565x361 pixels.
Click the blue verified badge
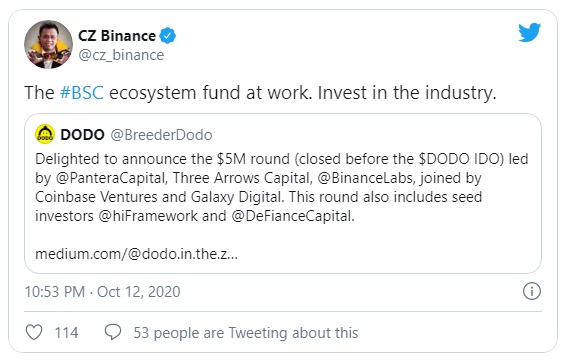click(x=168, y=36)
